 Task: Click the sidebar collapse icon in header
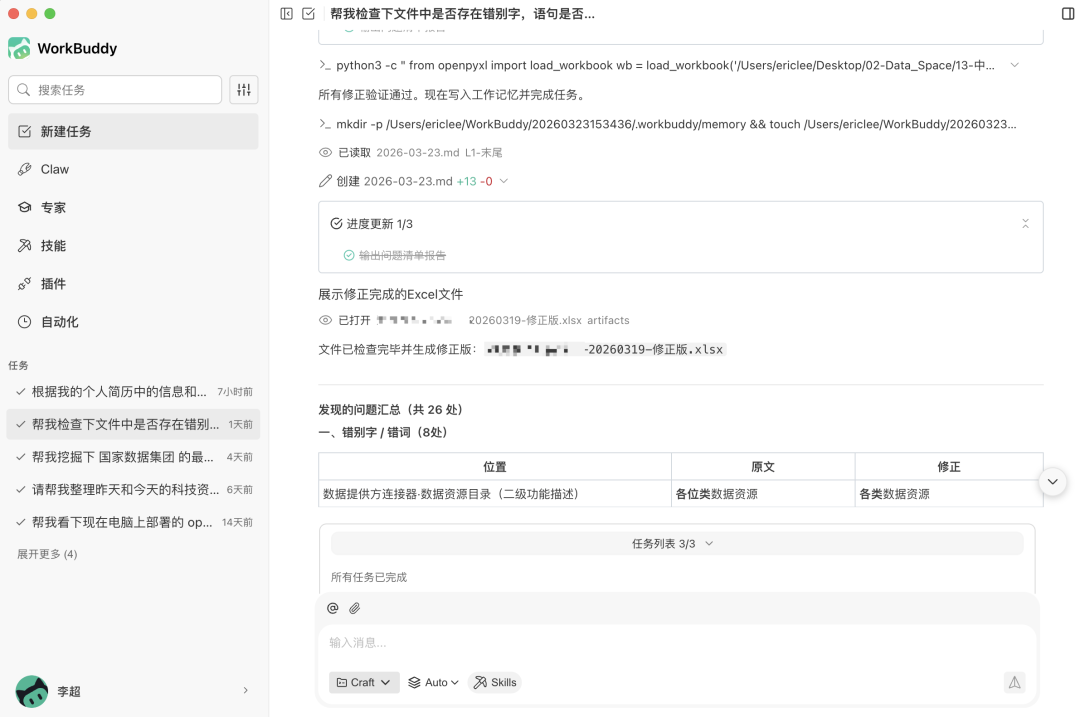(287, 14)
